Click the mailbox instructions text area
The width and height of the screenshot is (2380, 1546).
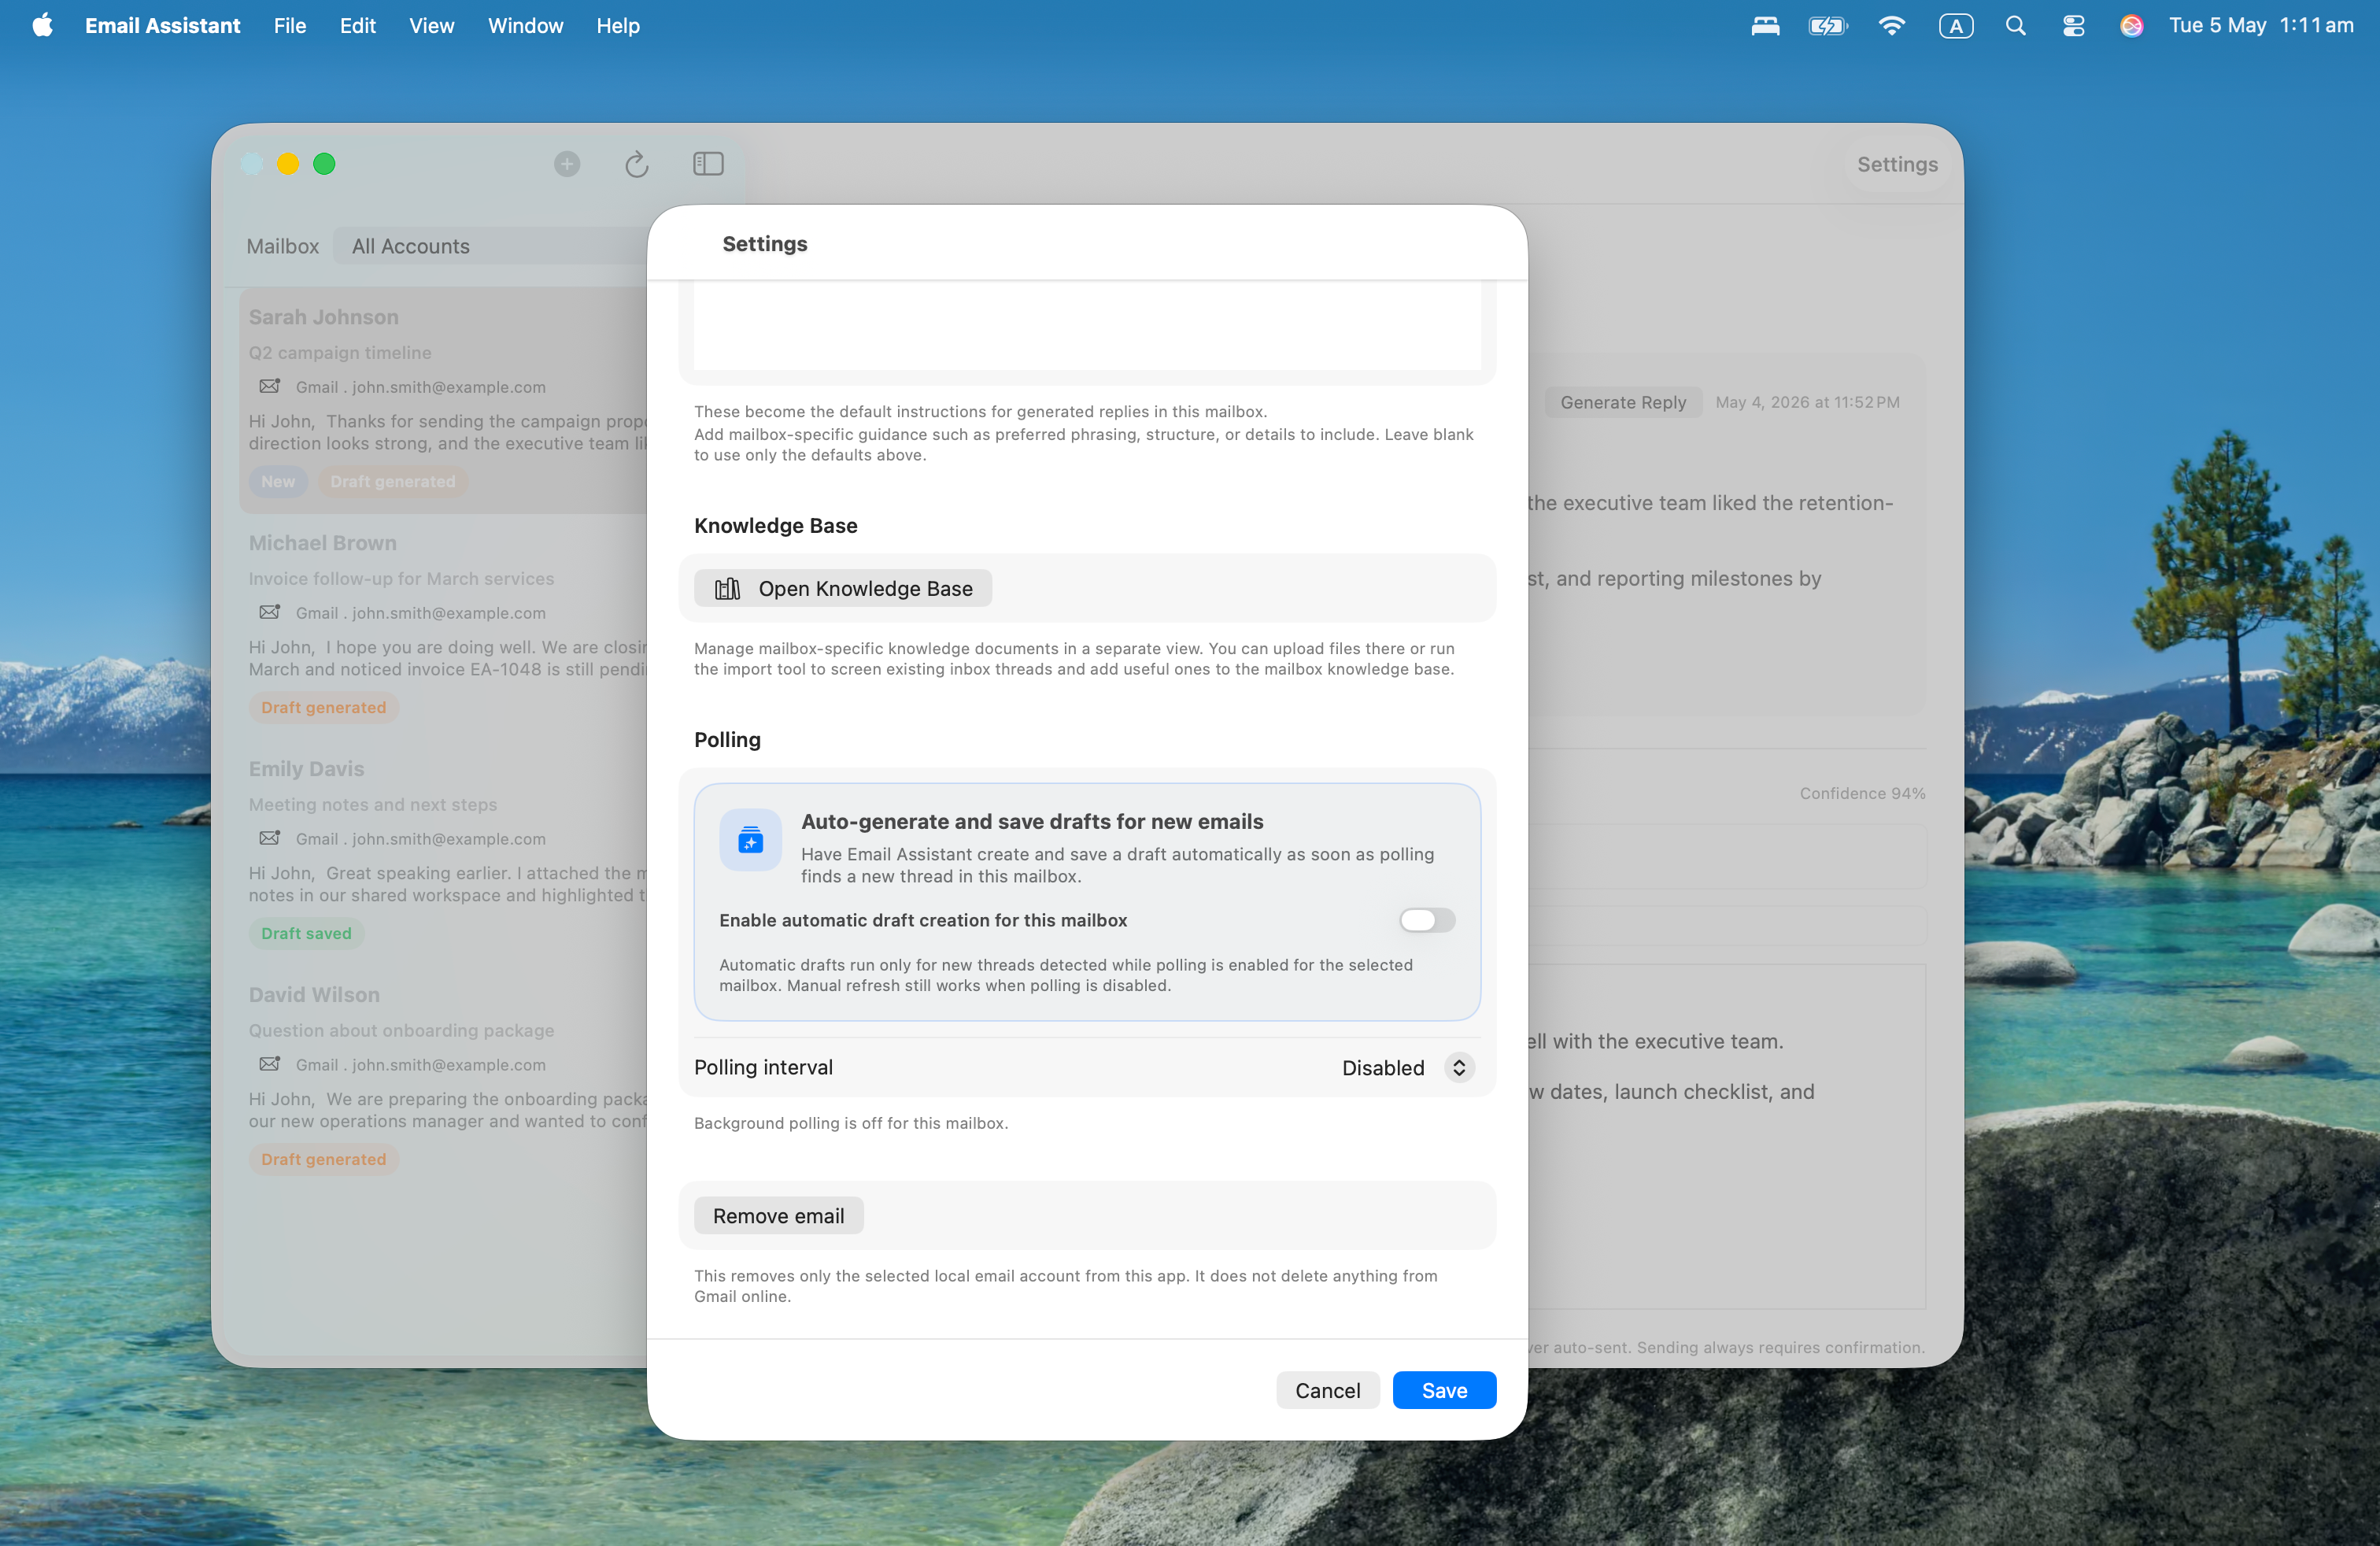pos(1087,326)
